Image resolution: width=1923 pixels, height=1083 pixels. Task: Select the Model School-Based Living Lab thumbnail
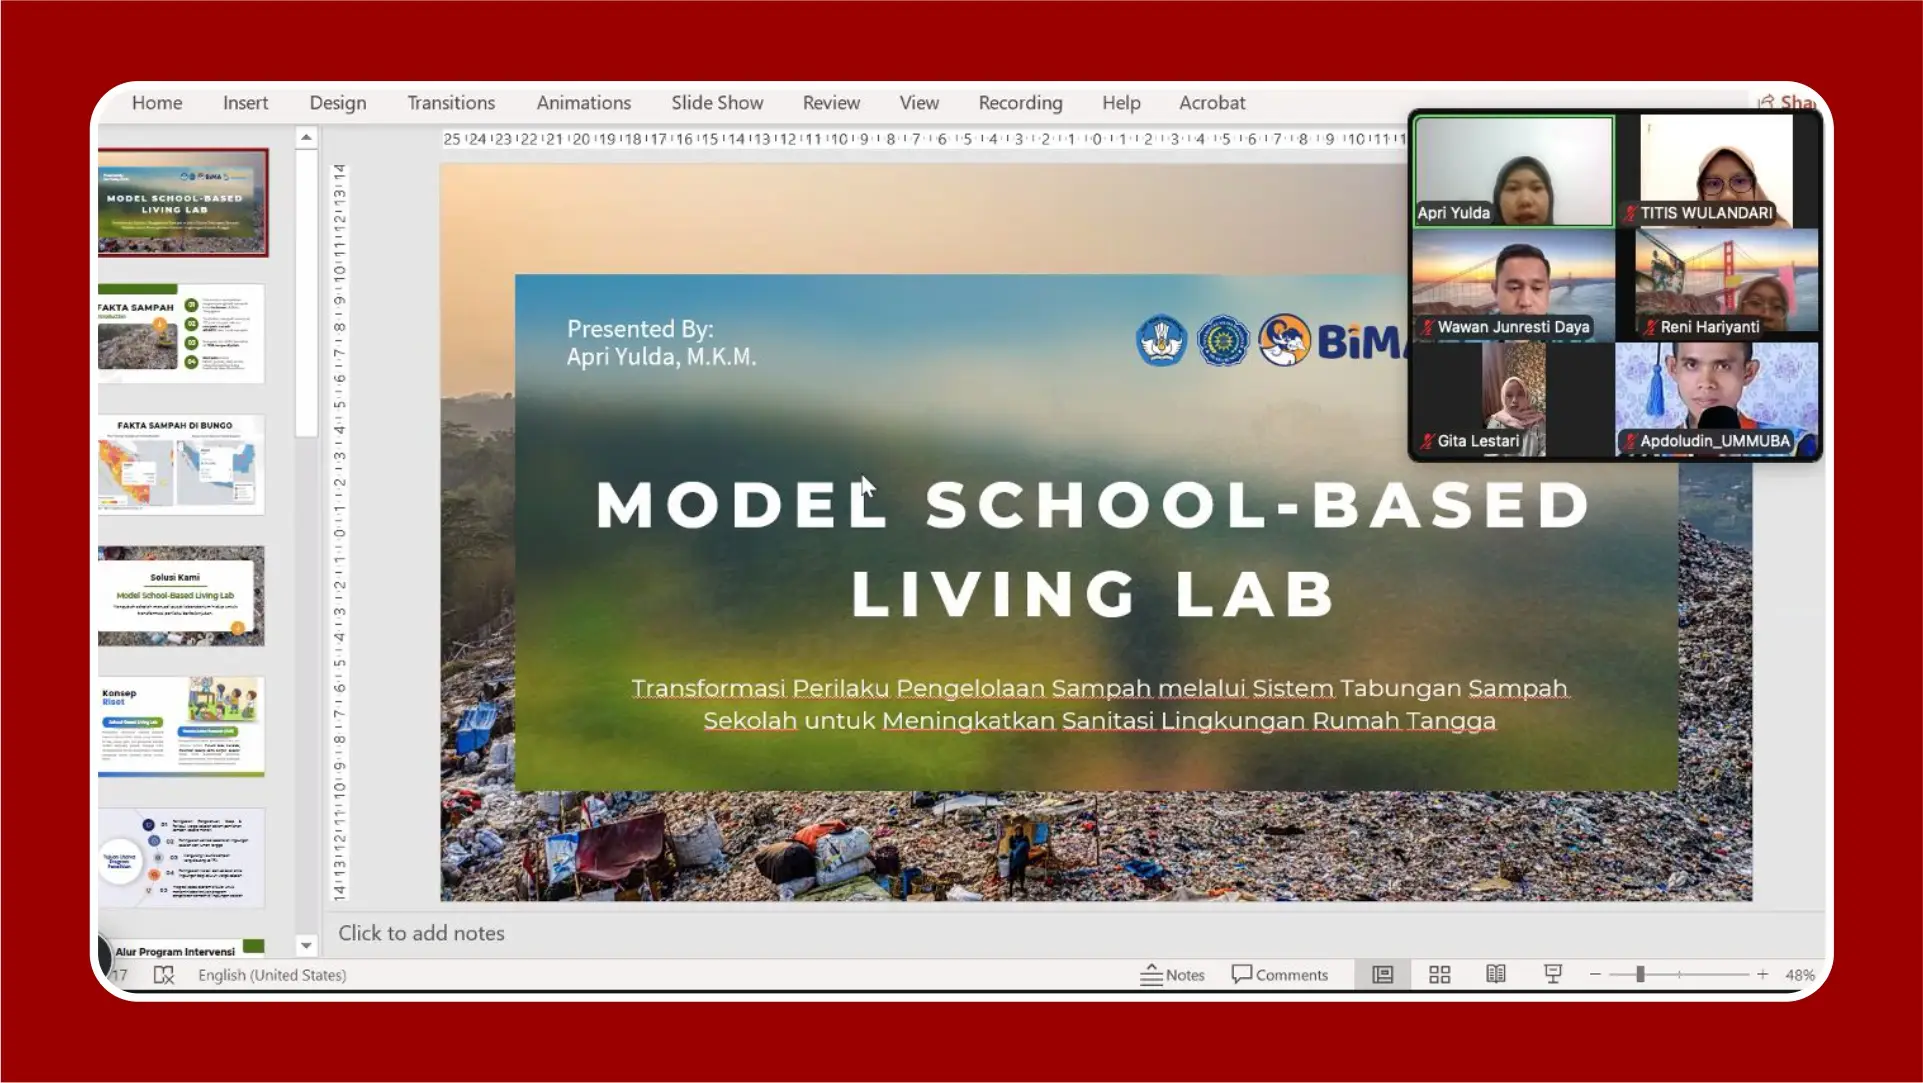point(183,202)
